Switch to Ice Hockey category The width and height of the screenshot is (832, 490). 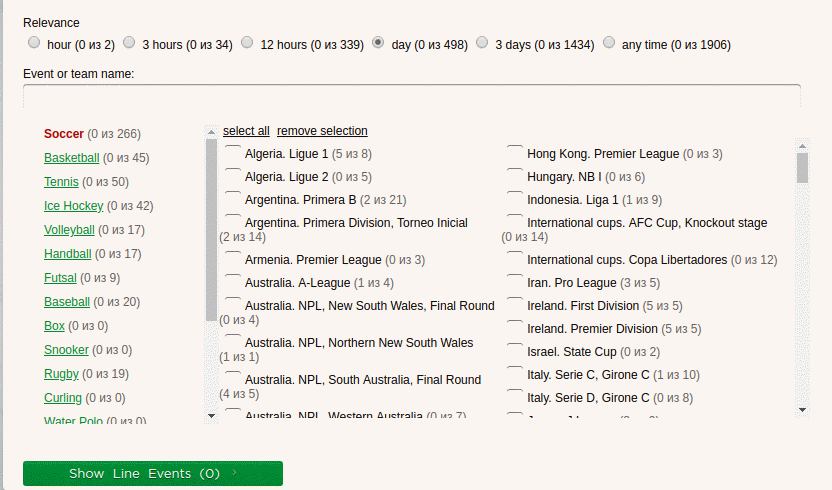pos(73,206)
